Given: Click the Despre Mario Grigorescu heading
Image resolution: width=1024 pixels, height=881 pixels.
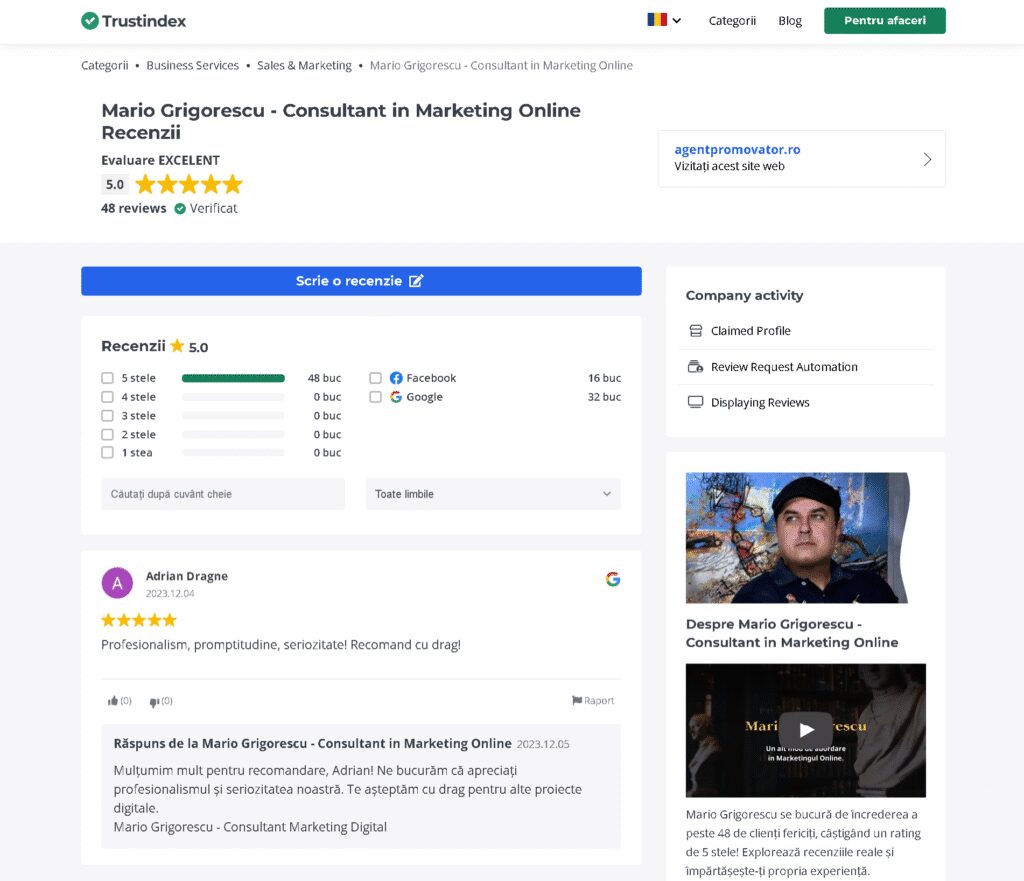Looking at the screenshot, I should coord(792,633).
